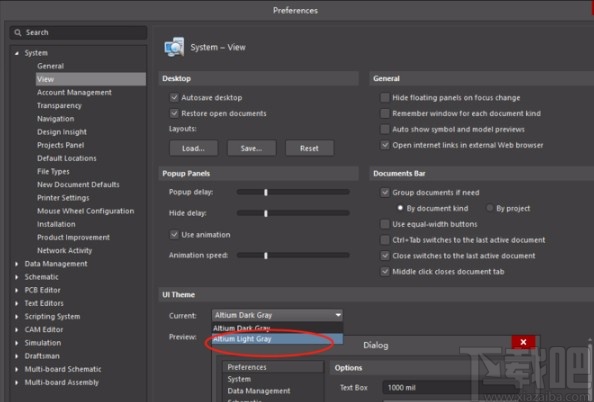This screenshot has width=594, height=402.
Task: Open the Printer Settings page
Action: point(63,198)
